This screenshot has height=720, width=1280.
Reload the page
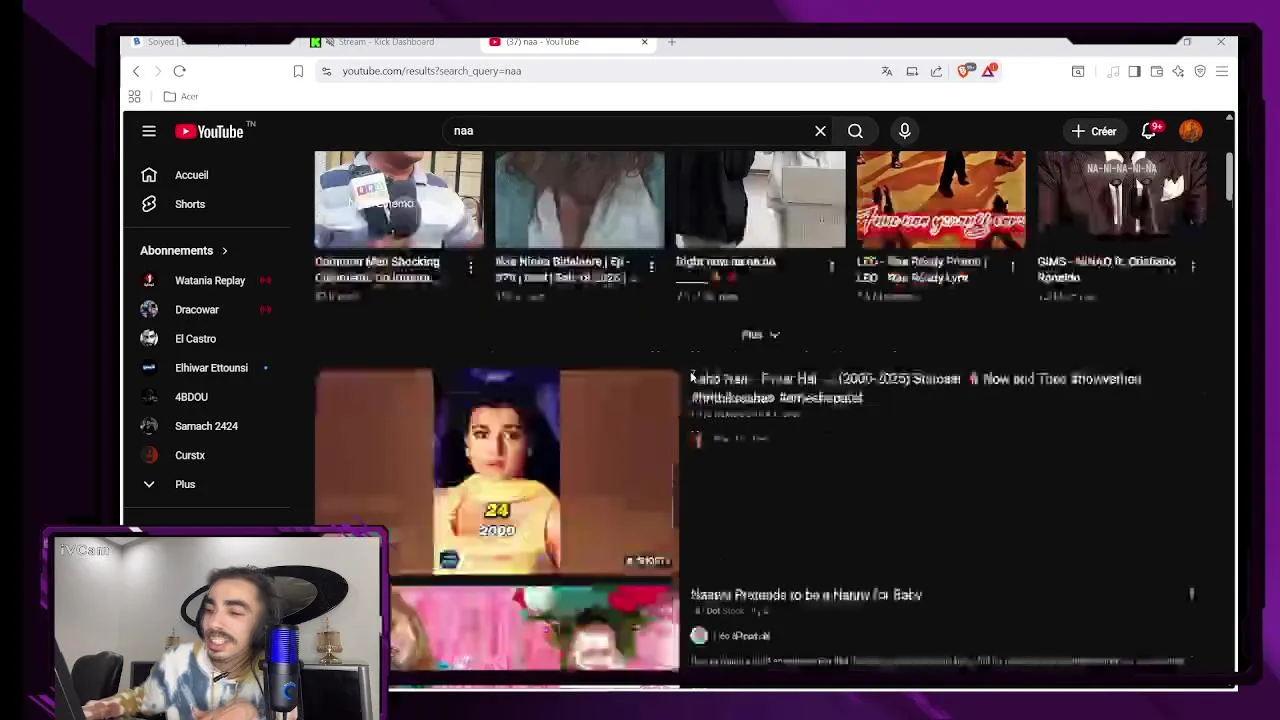click(179, 71)
